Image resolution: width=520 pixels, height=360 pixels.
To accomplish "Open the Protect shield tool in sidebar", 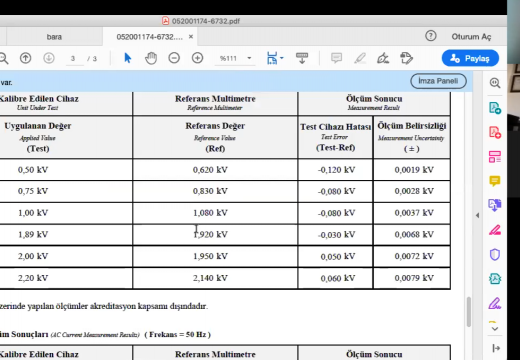I will pos(495,255).
